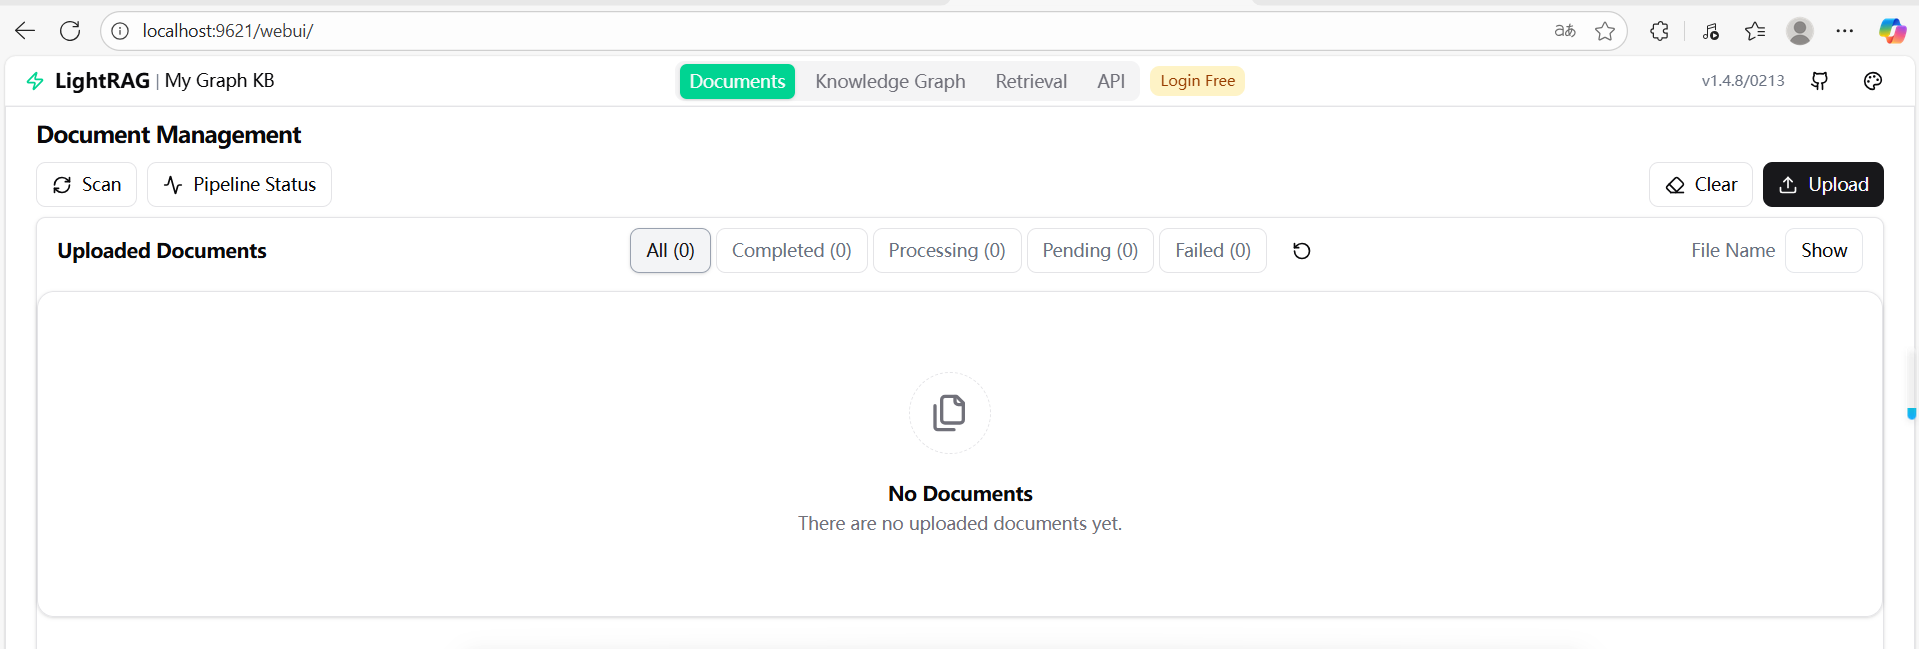Open the theme palette icon
Image resolution: width=1919 pixels, height=649 pixels.
[x=1873, y=81]
